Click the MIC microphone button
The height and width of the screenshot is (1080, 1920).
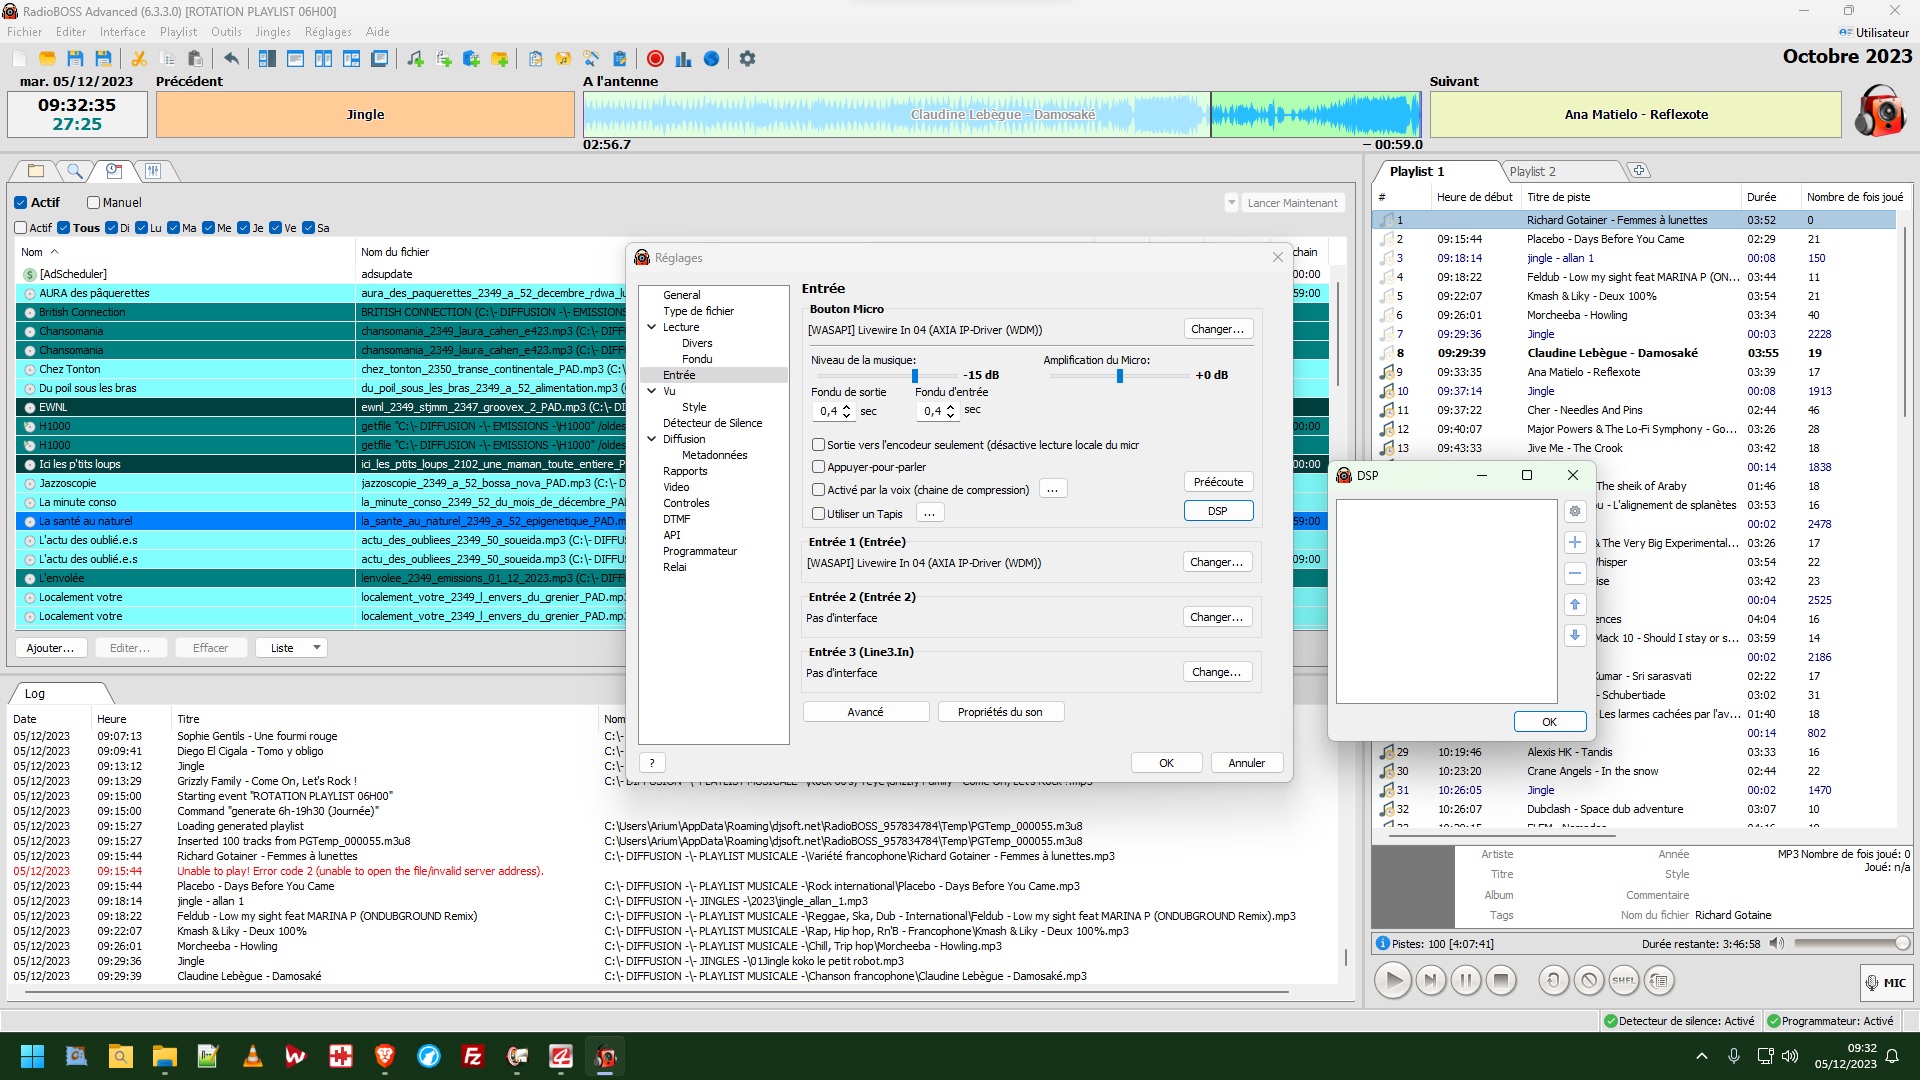click(x=1886, y=983)
